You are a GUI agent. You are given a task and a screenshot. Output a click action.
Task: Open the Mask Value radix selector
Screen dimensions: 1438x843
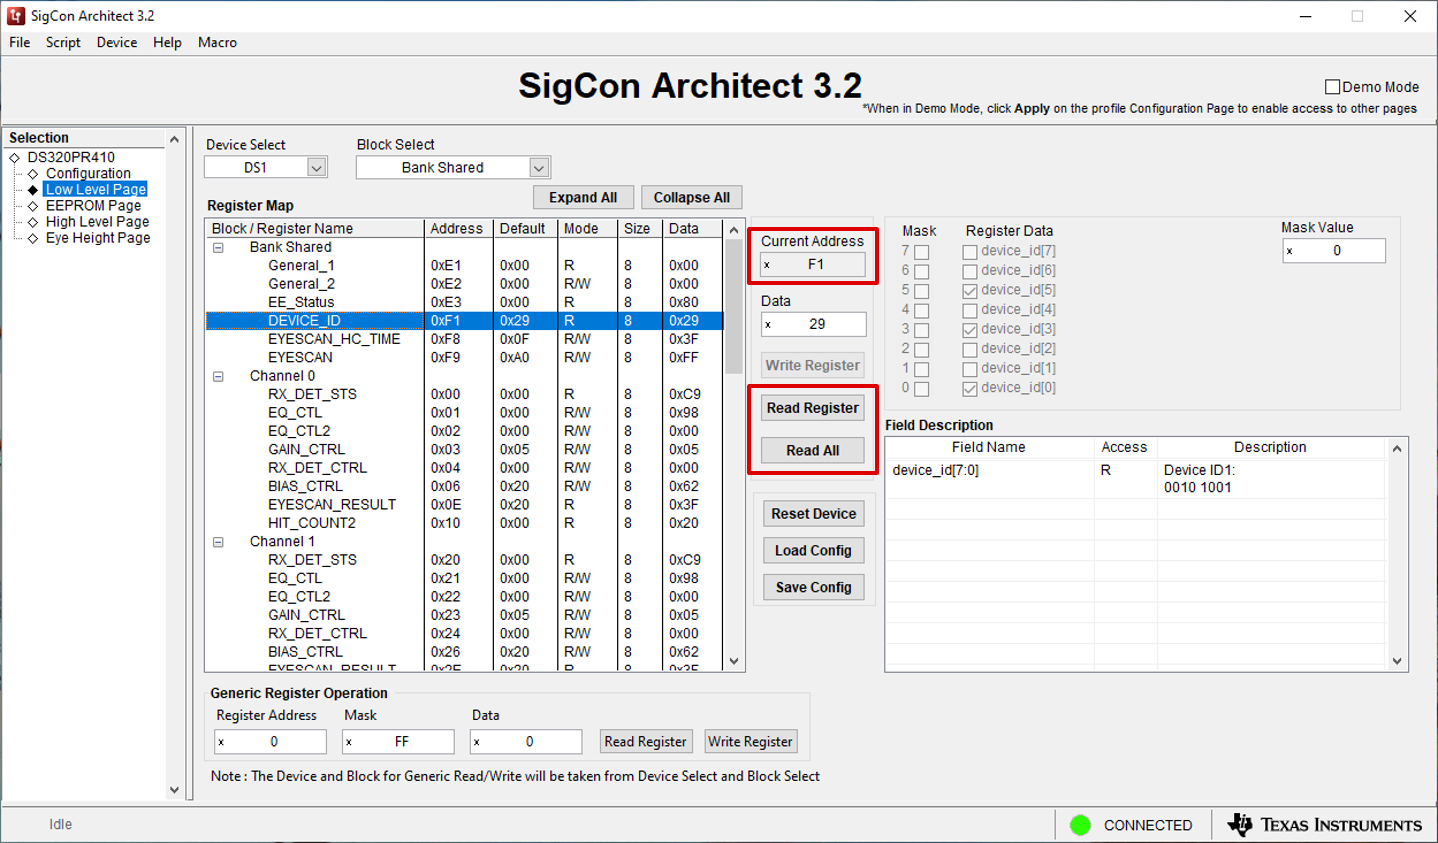pyautogui.click(x=1289, y=251)
